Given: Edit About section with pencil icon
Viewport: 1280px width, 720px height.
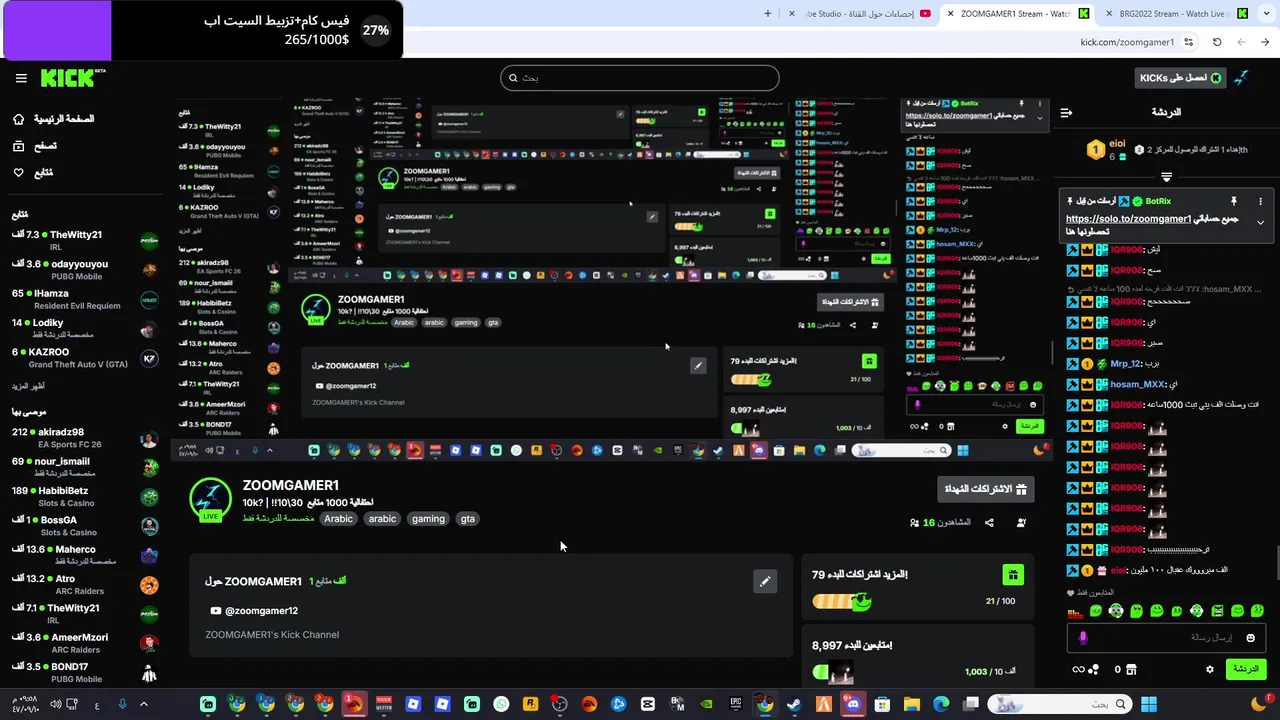Looking at the screenshot, I should point(765,582).
